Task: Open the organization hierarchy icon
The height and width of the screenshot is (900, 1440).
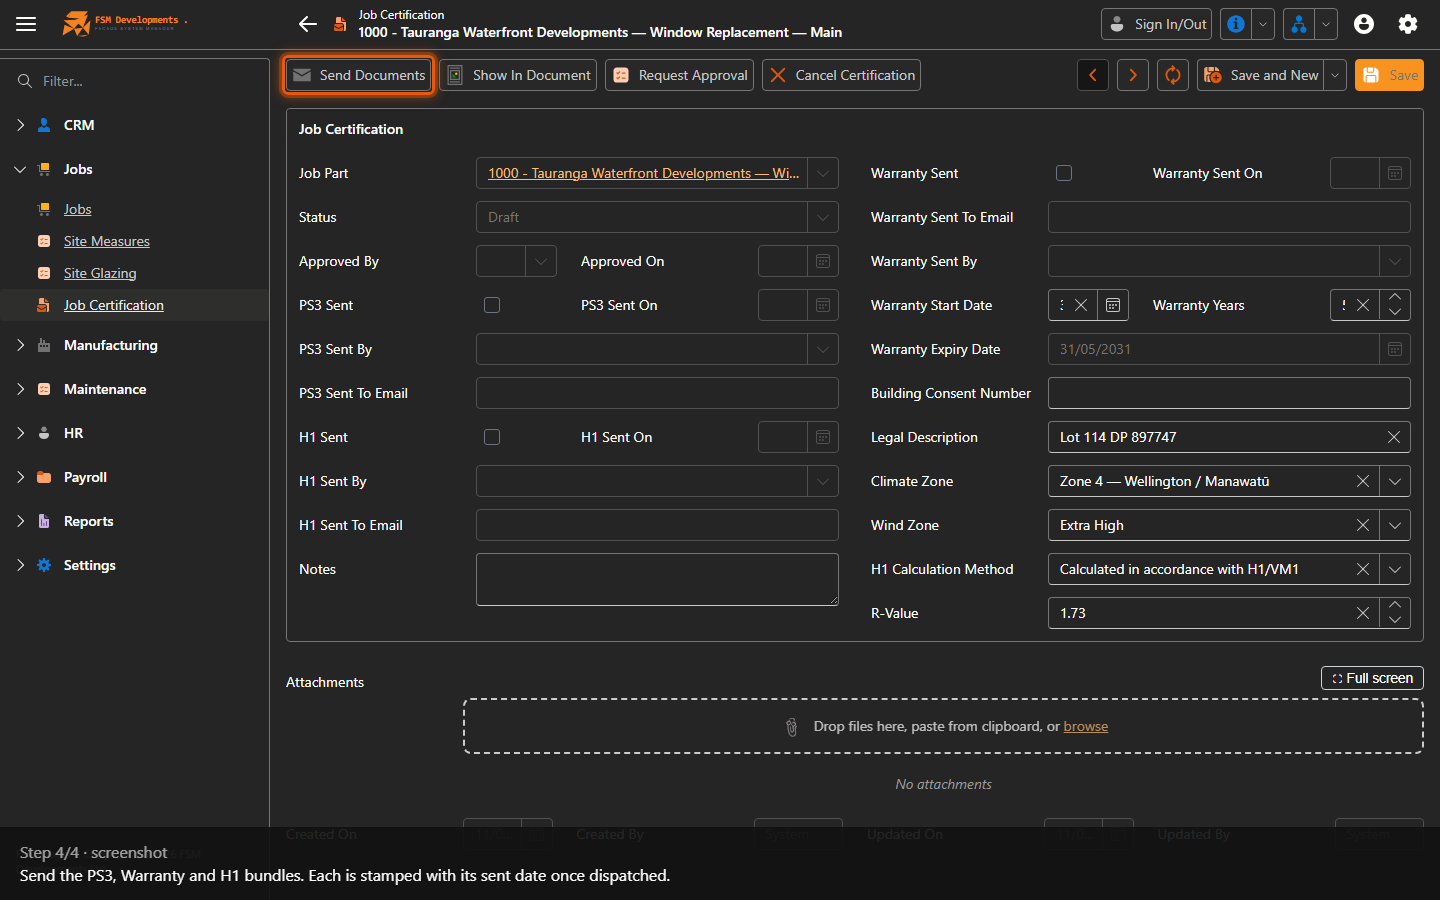Action: coord(1299,24)
